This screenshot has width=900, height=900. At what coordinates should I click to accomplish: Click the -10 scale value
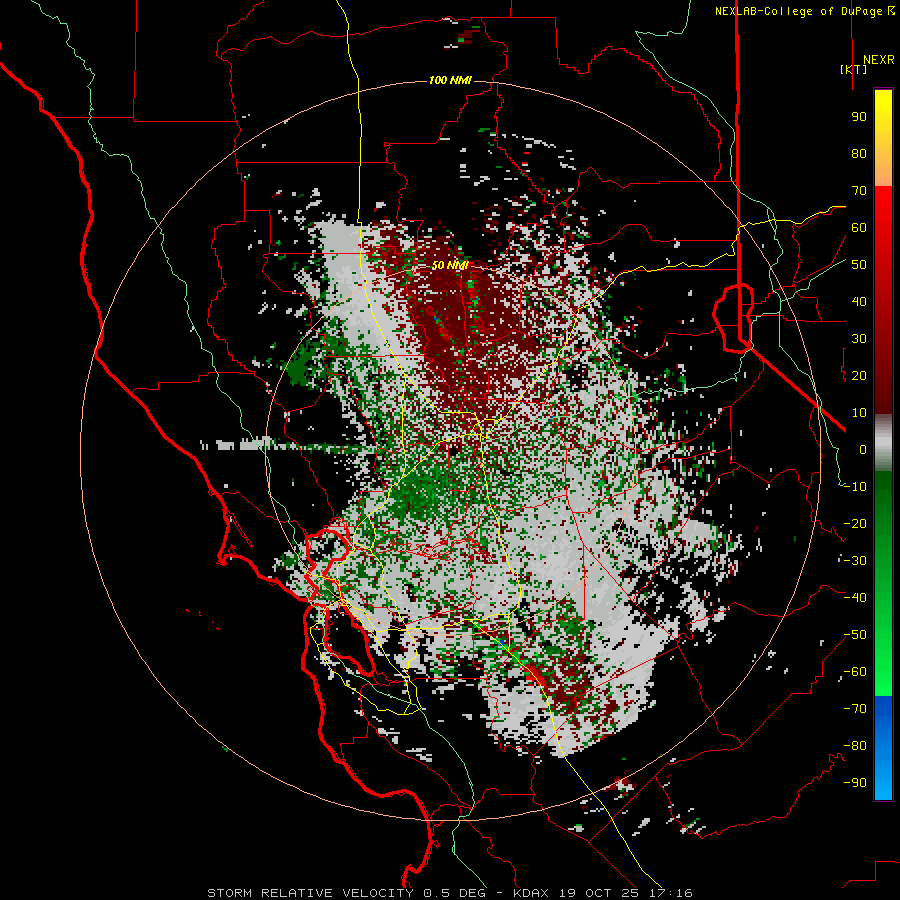coord(855,487)
